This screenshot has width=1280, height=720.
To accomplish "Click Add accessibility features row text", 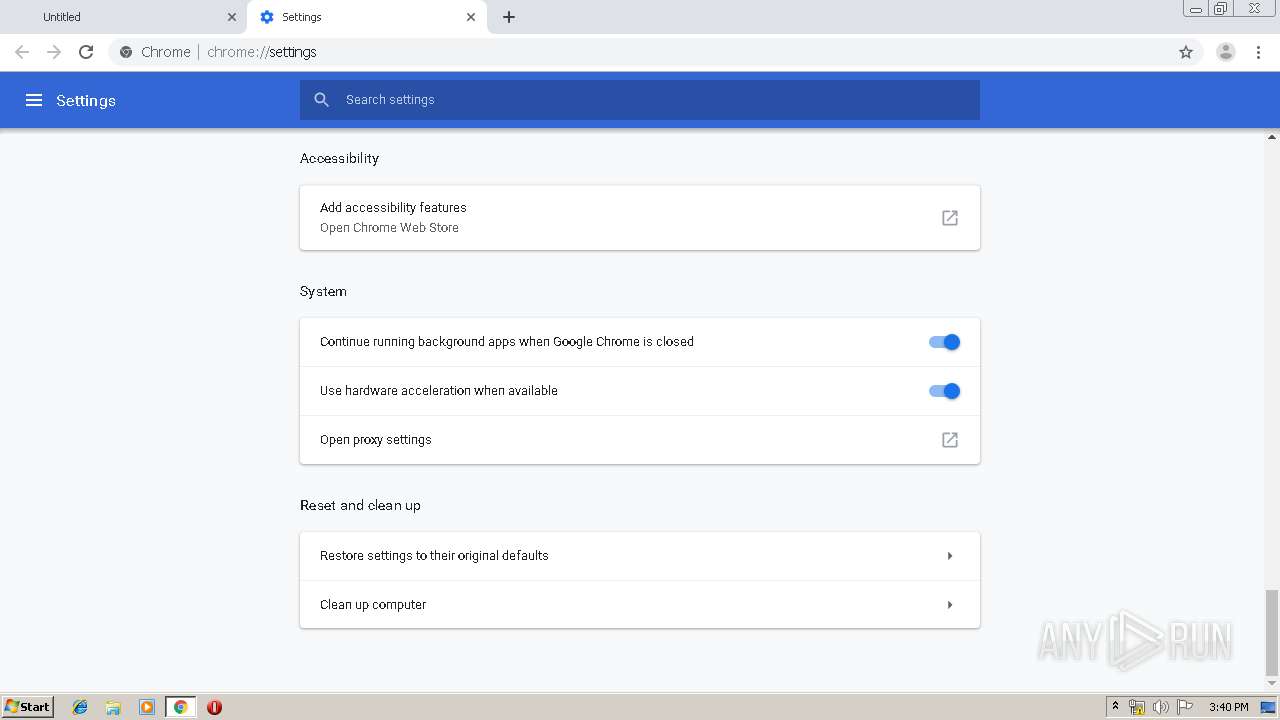I will tap(393, 208).
